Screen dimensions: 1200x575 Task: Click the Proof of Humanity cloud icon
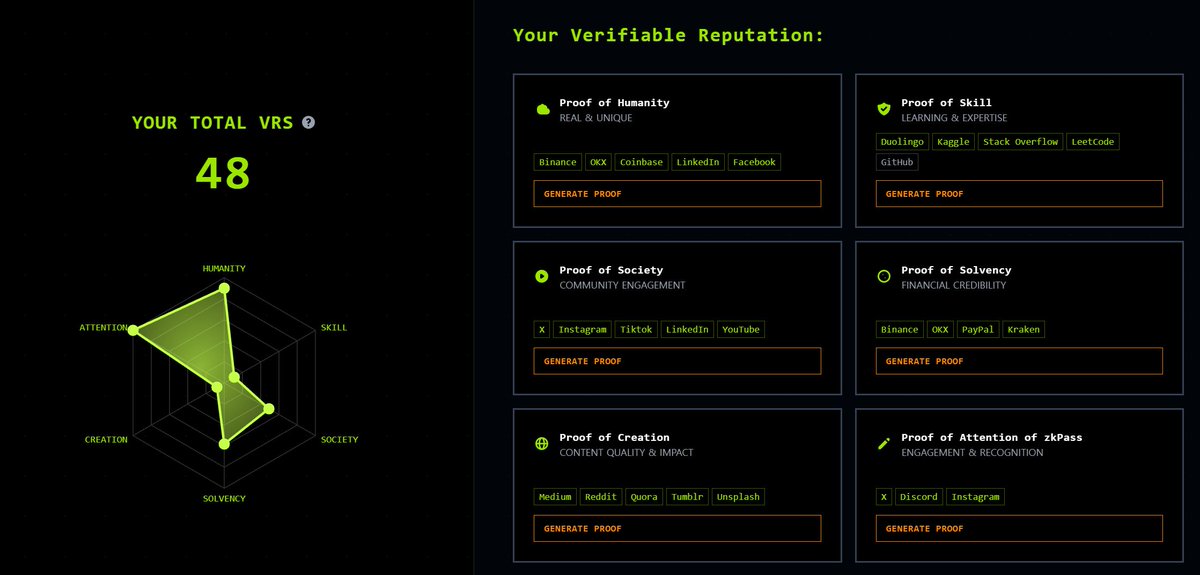542,109
